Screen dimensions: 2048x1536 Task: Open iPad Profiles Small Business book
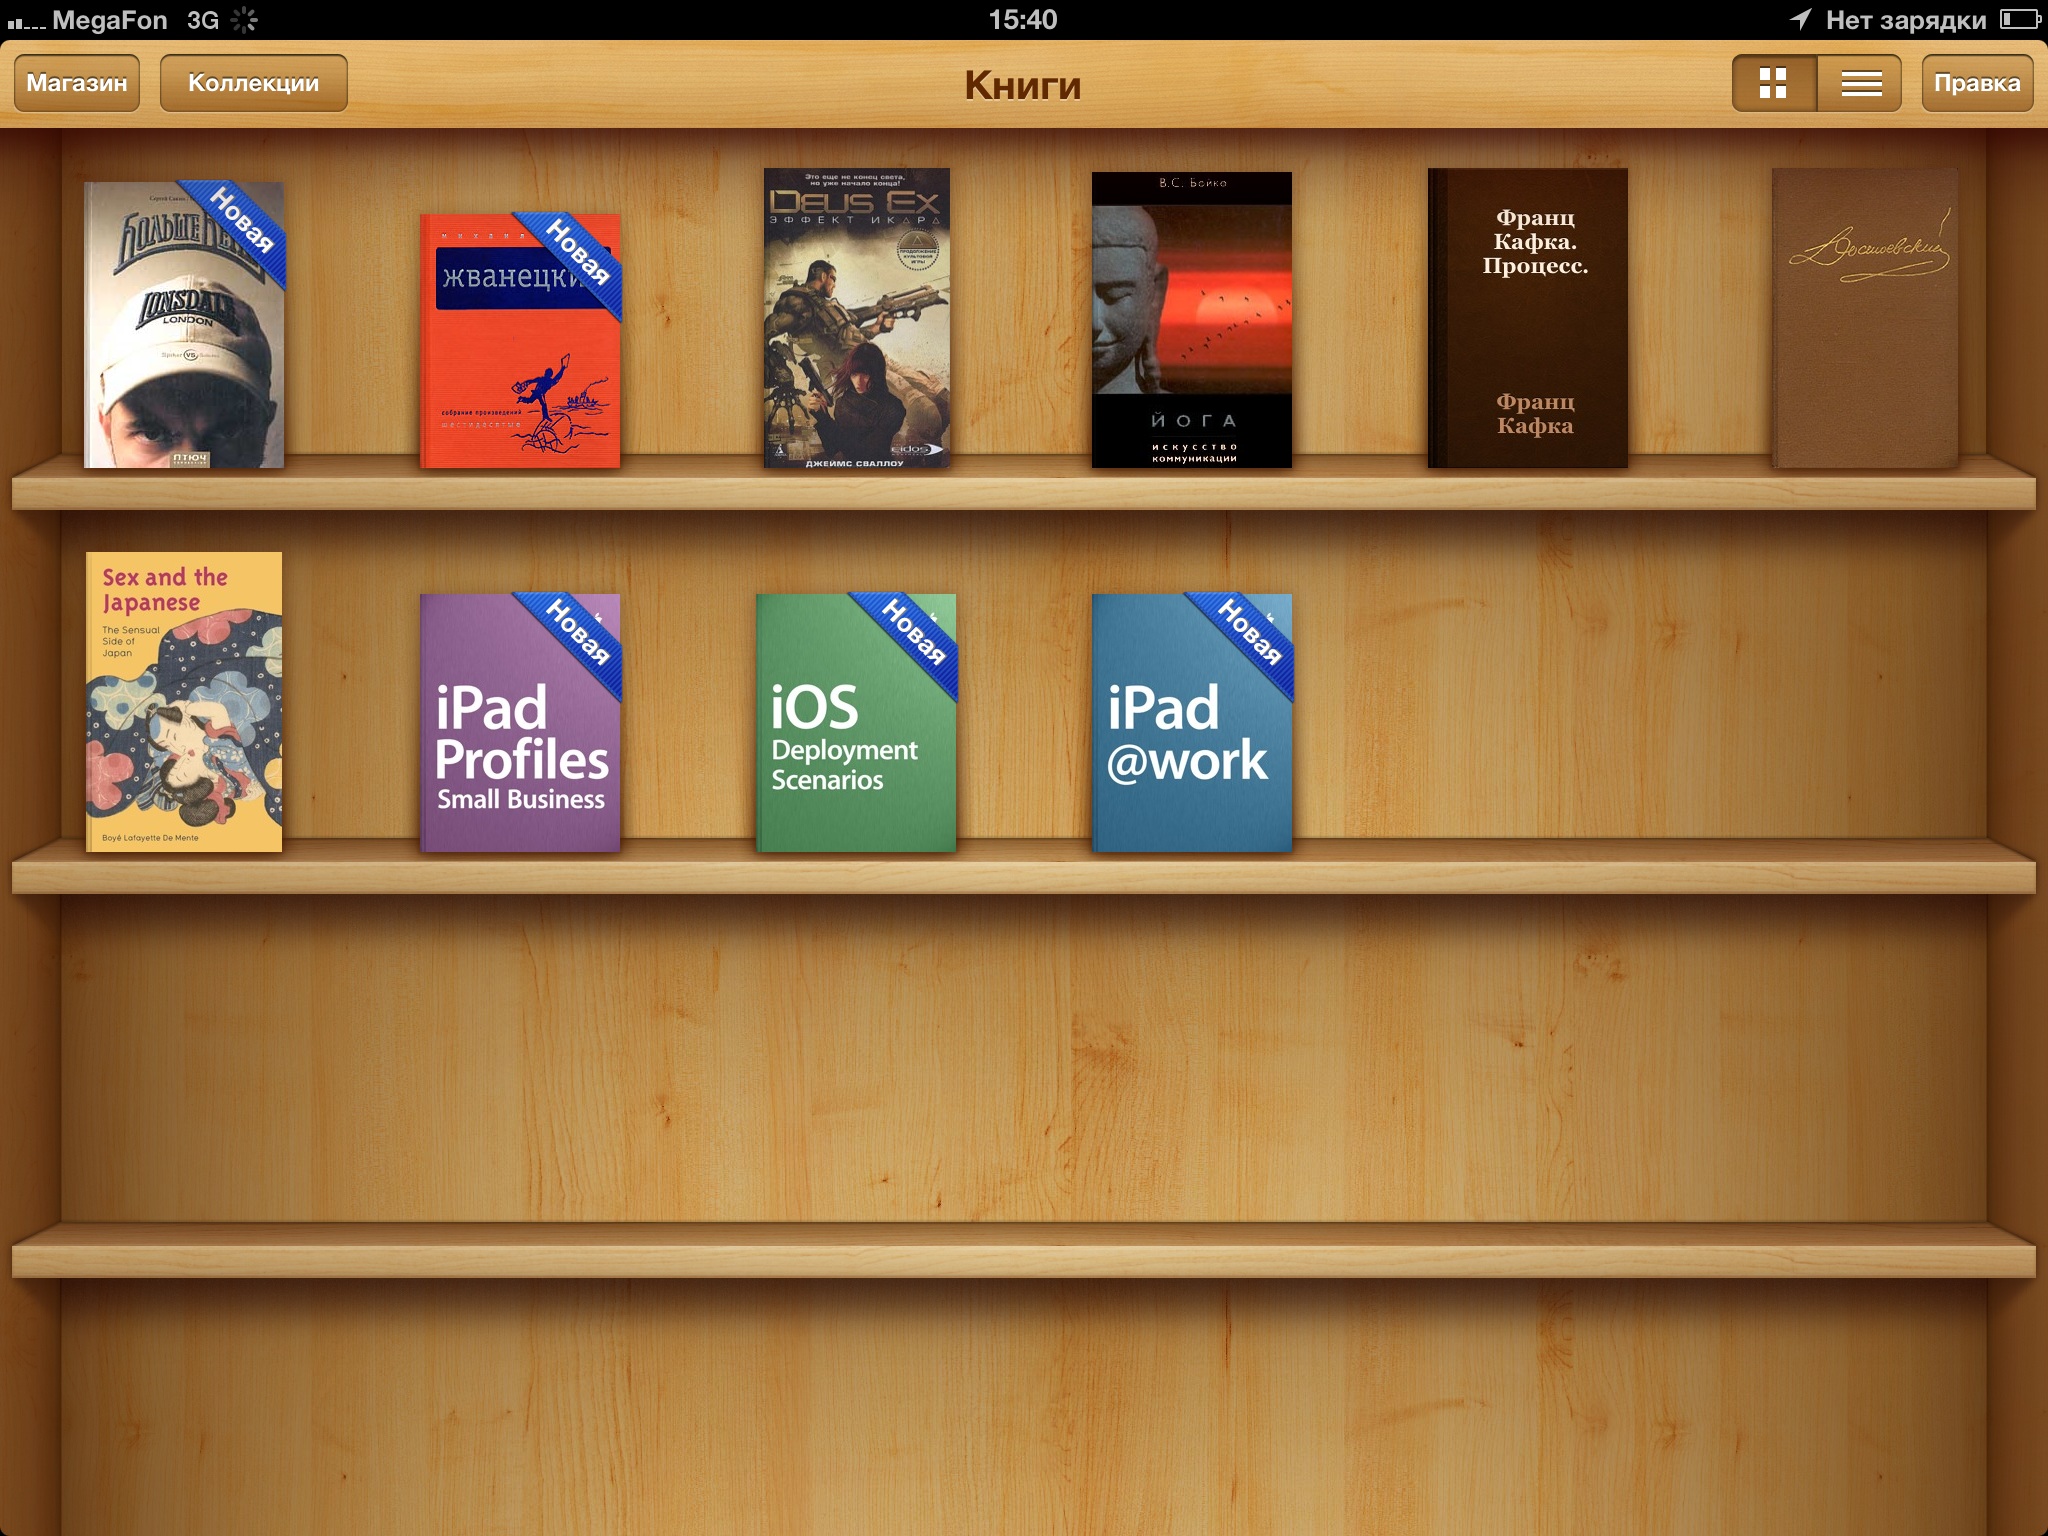[520, 723]
